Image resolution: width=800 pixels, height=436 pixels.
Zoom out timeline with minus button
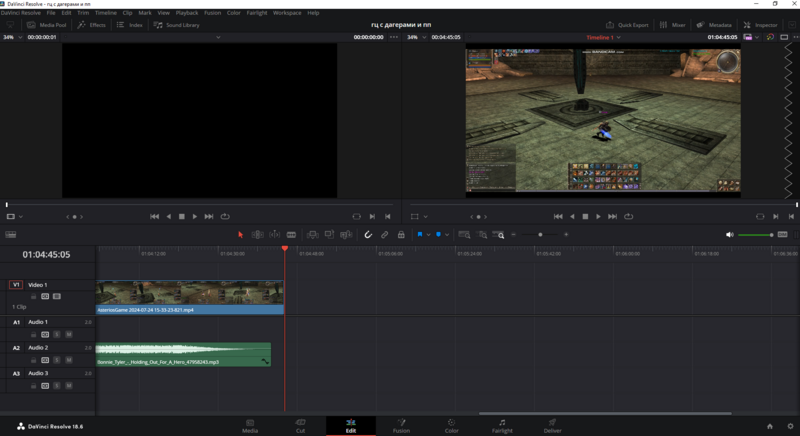pyautogui.click(x=514, y=235)
